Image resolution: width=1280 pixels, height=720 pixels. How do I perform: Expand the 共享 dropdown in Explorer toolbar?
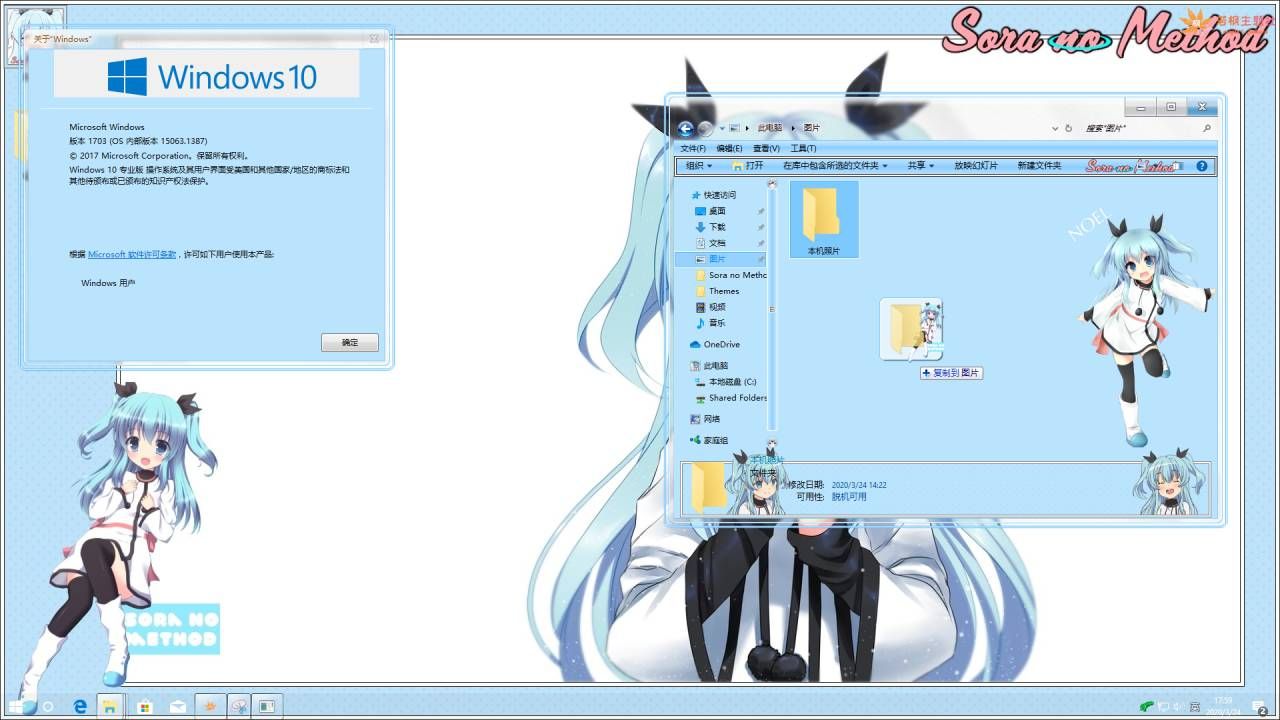click(920, 166)
